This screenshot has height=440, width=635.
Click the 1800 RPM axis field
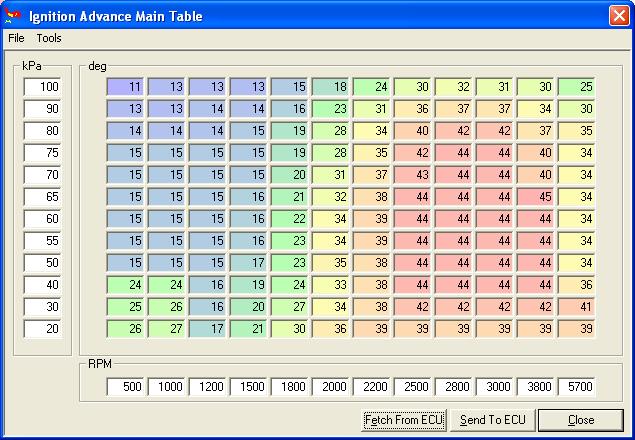click(x=289, y=387)
